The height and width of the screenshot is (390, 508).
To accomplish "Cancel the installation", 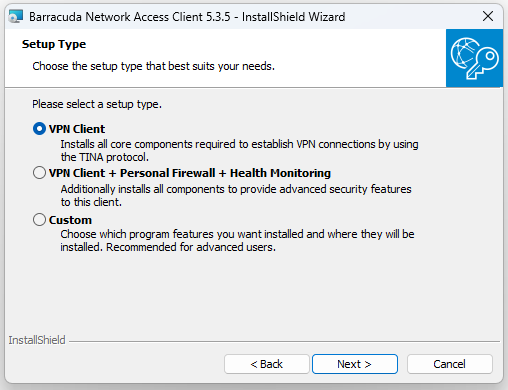I will pyautogui.click(x=450, y=364).
